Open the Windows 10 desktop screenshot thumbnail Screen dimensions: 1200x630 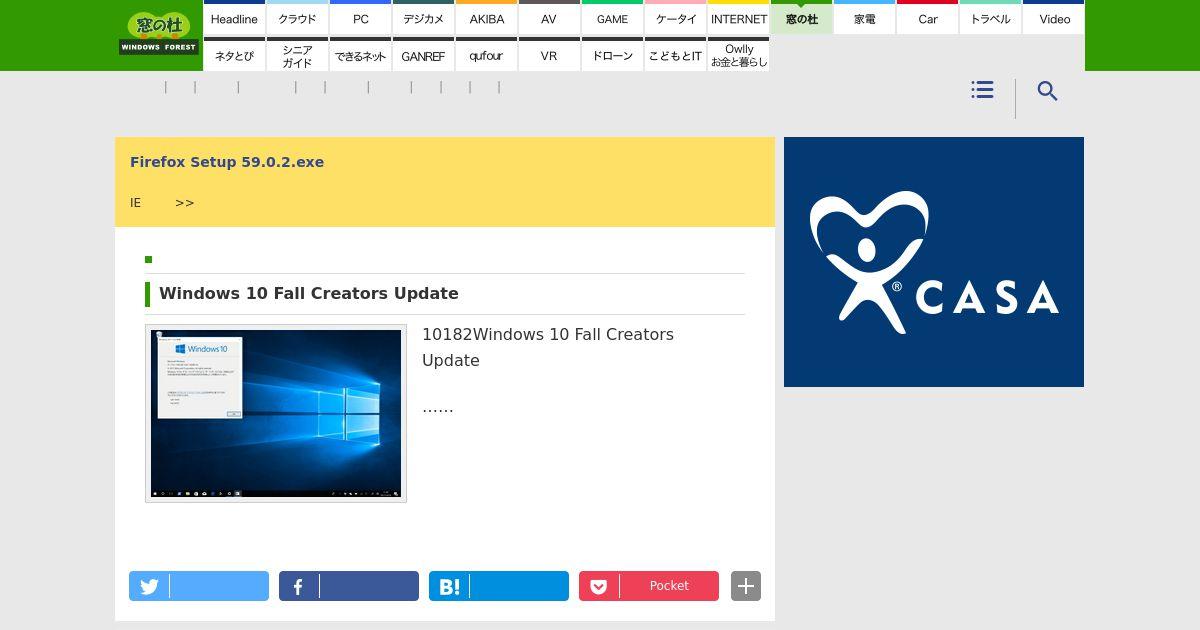click(276, 413)
